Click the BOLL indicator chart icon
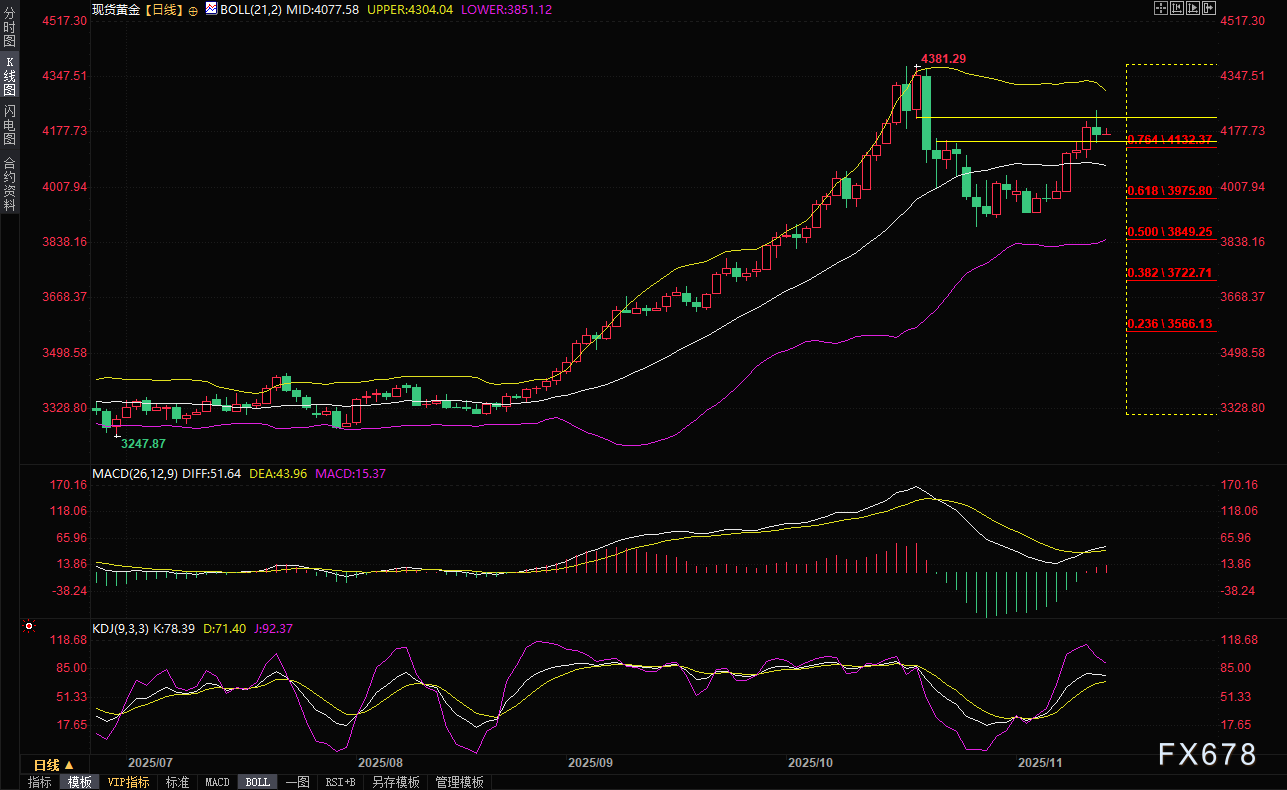 click(x=210, y=9)
